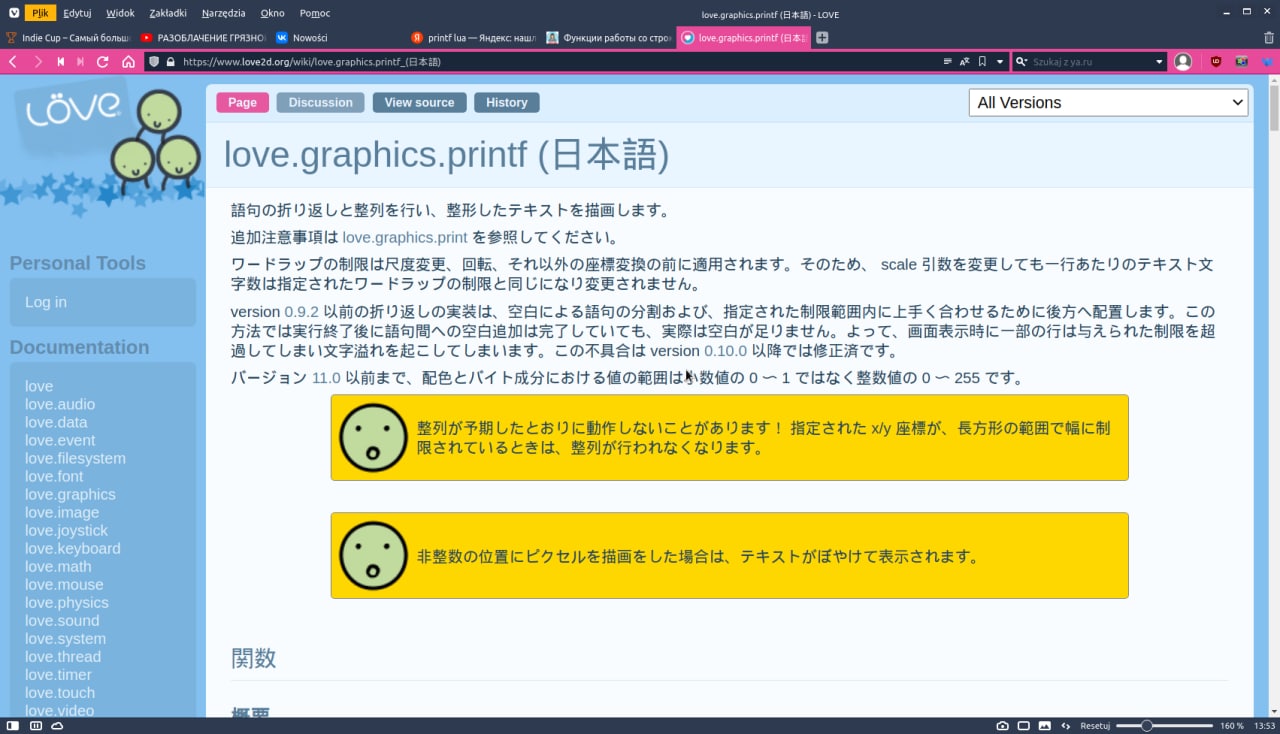The width and height of the screenshot is (1280, 734).
Task: Go to the browser home page
Action: pyautogui.click(x=128, y=62)
